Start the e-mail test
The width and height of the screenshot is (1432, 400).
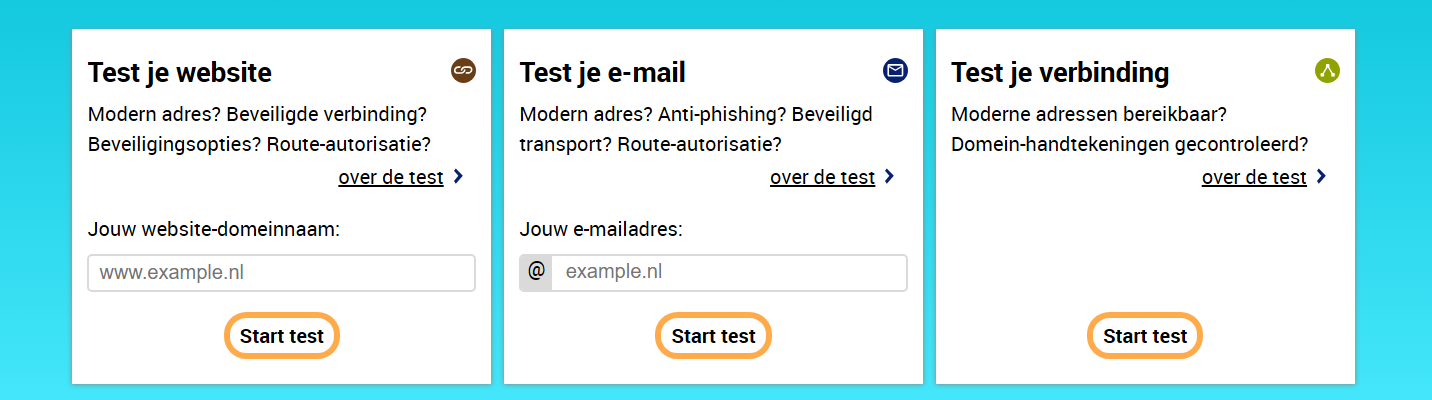(714, 336)
